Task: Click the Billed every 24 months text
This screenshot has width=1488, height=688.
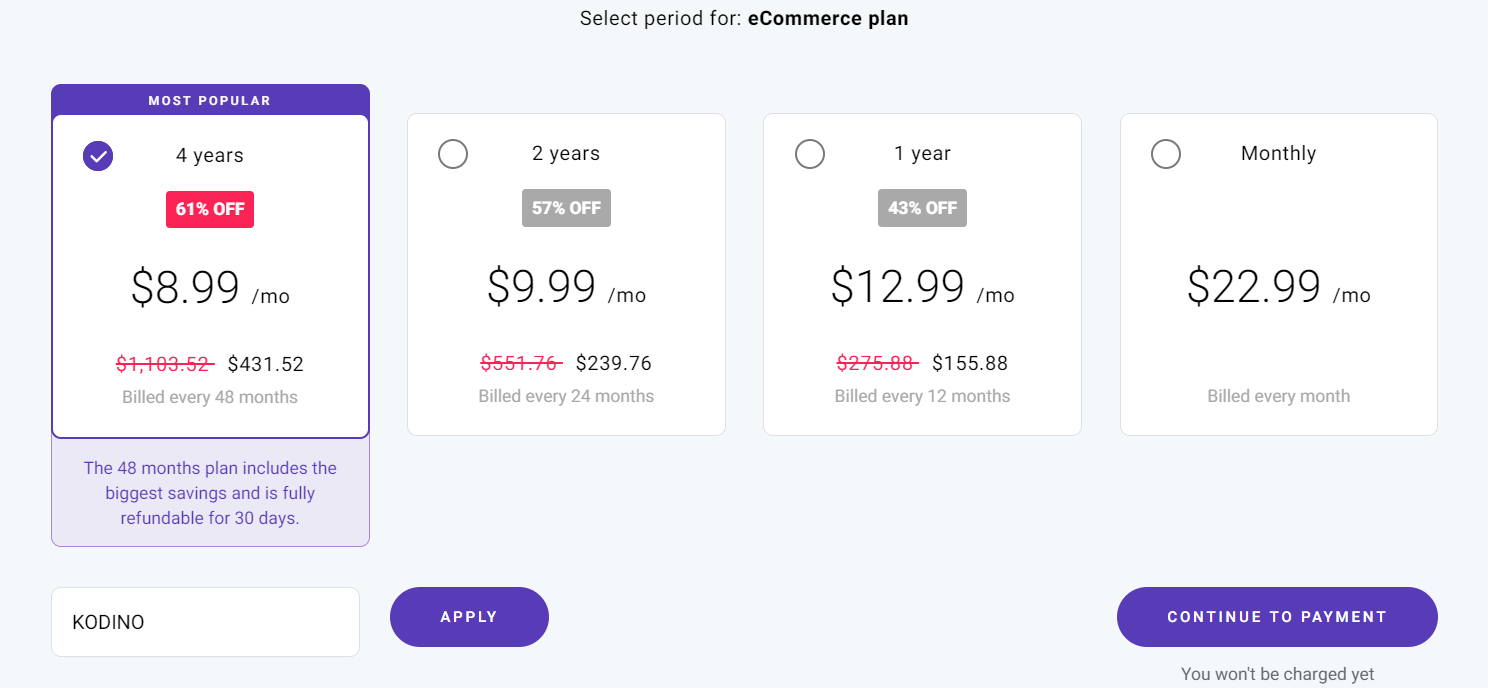Action: tap(566, 396)
